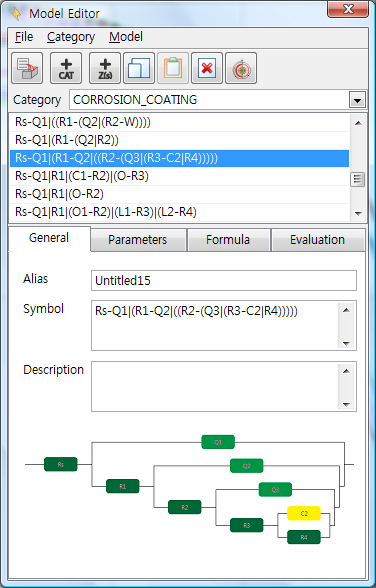Add a new Z(s) model
This screenshot has height=588, width=376.
105,68
